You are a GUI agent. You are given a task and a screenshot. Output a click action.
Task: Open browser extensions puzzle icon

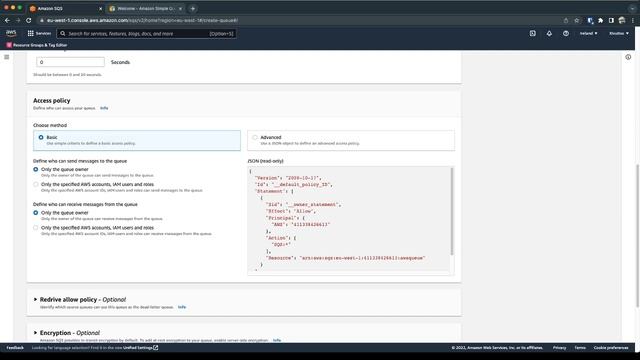[600, 20]
